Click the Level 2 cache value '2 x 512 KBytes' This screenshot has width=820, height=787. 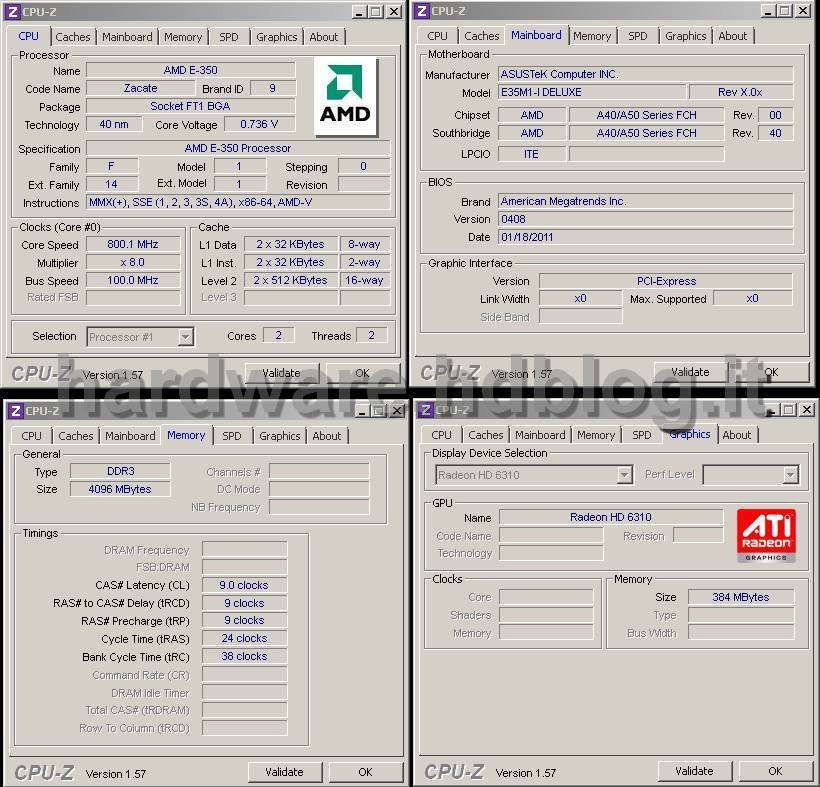click(x=291, y=280)
